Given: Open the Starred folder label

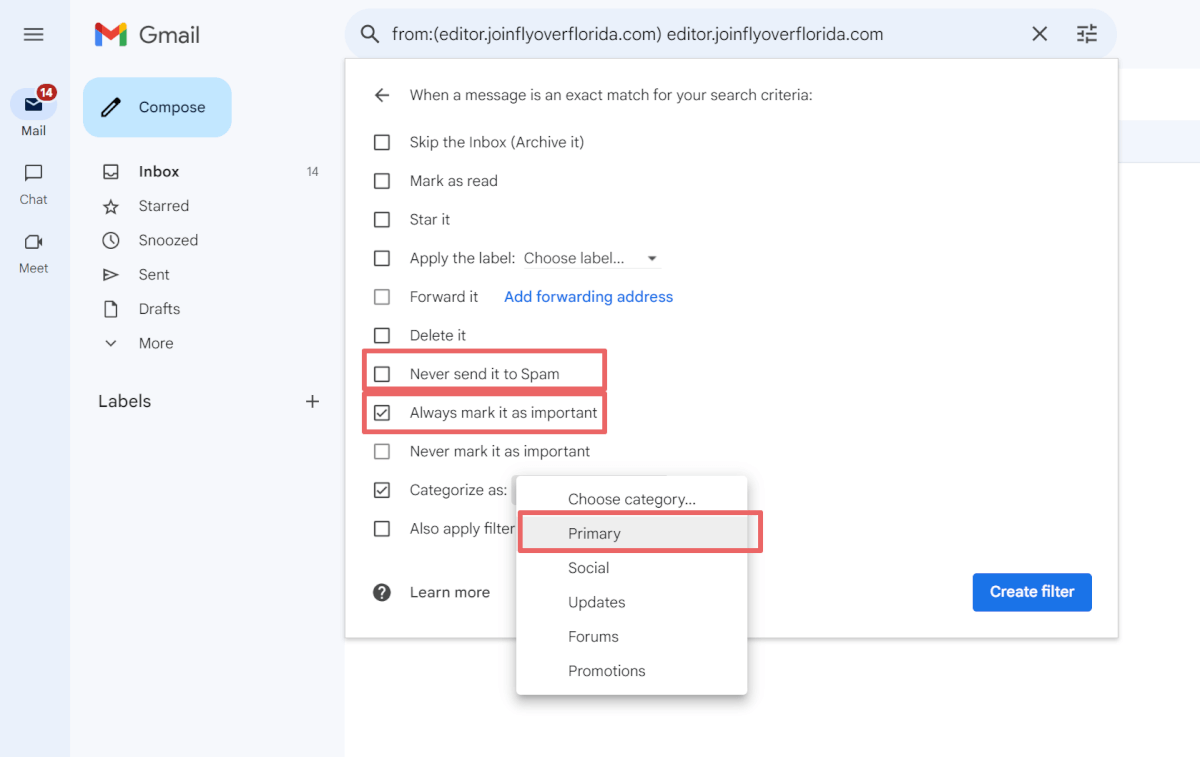Looking at the screenshot, I should click(164, 206).
